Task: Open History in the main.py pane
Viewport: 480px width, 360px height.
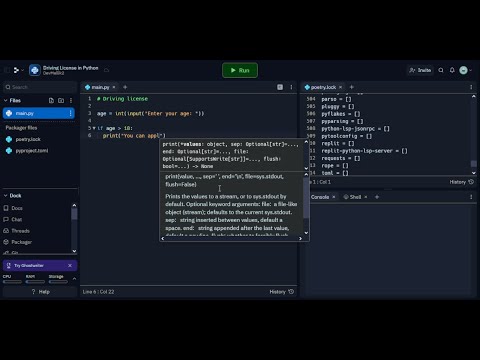Action: pos(282,292)
